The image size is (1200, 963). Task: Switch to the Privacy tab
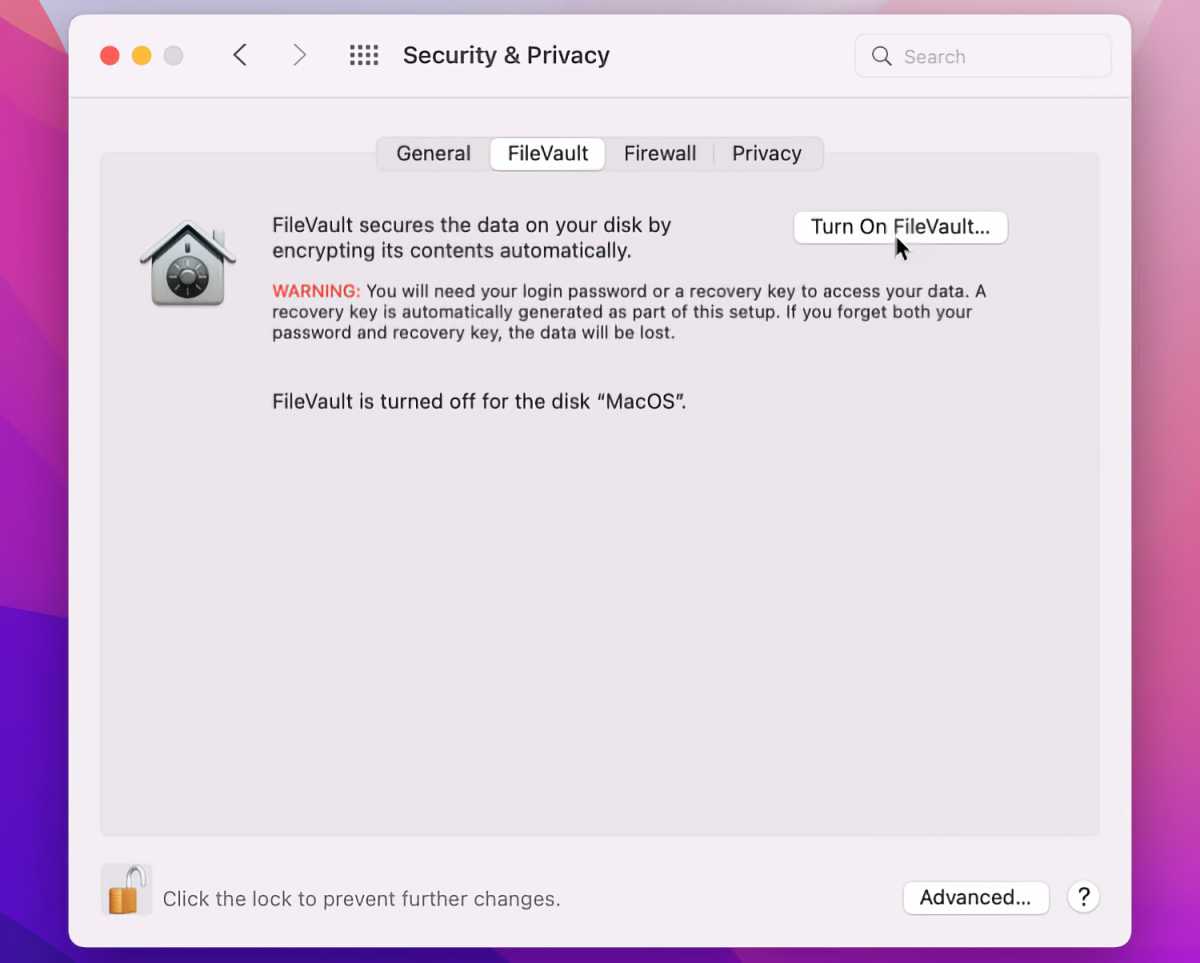point(767,154)
